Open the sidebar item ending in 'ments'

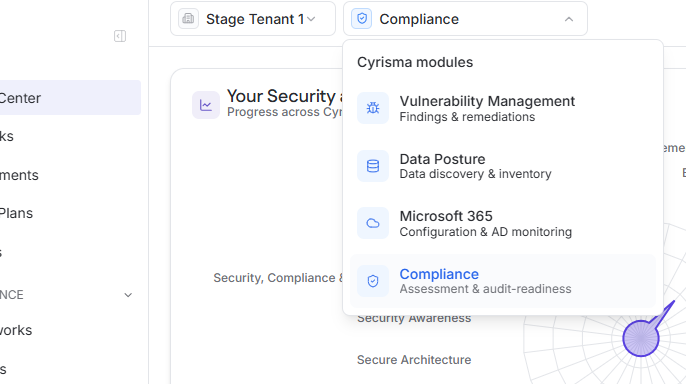pyautogui.click(x=19, y=175)
